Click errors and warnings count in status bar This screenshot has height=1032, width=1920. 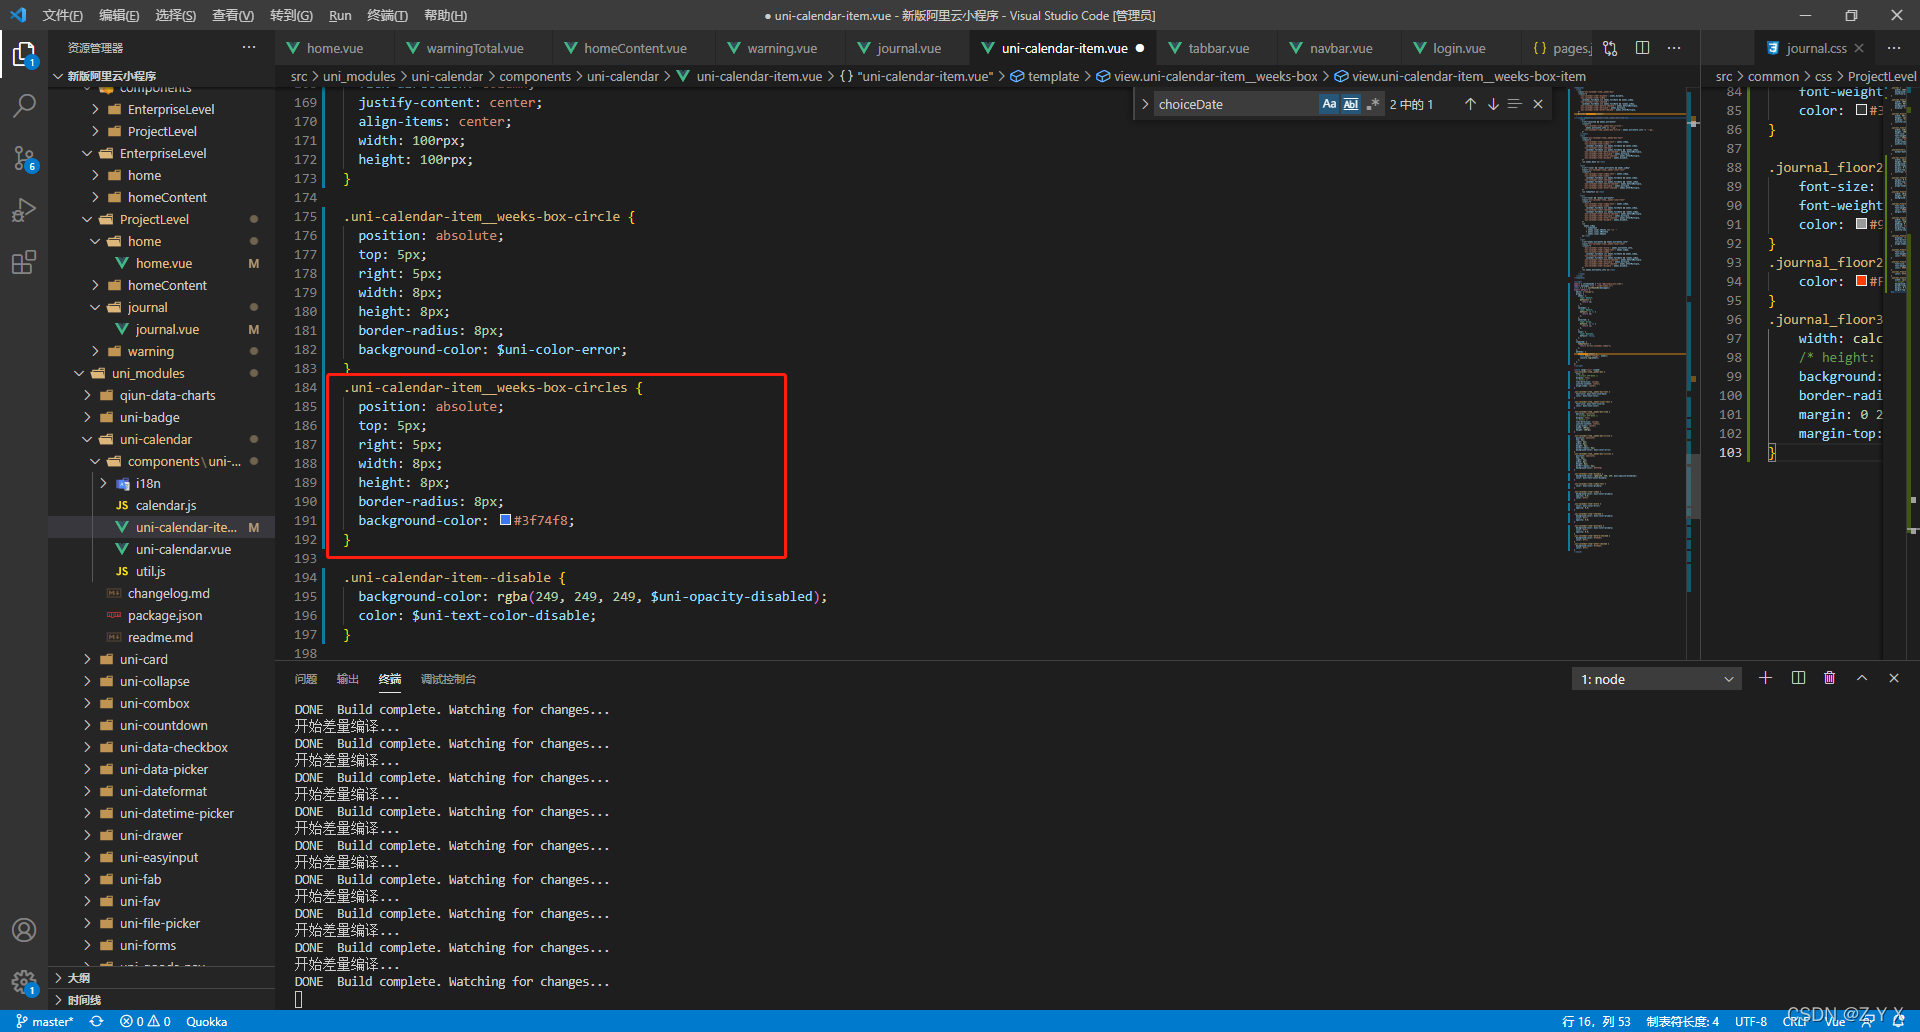(145, 1021)
